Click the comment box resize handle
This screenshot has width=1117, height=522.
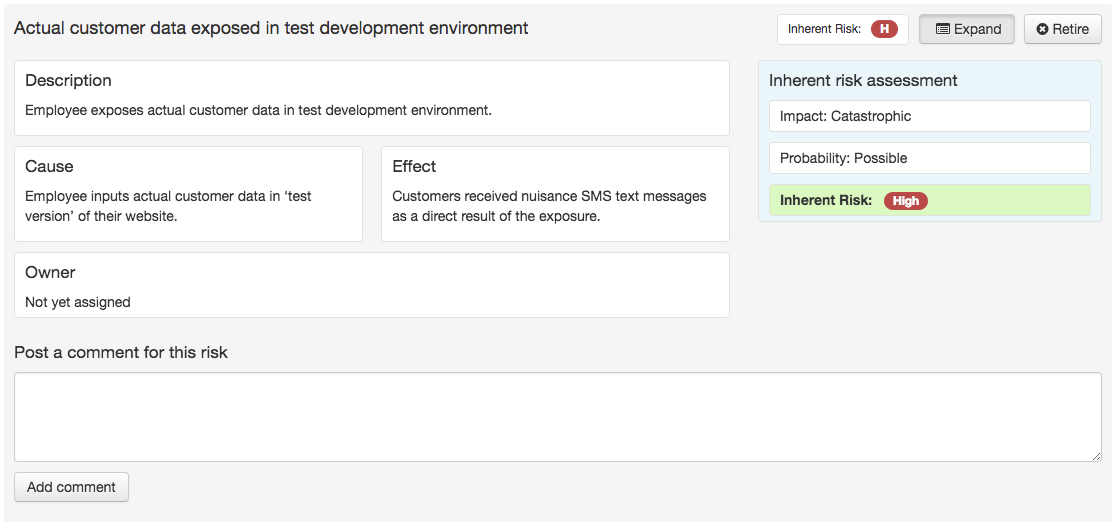click(1096, 456)
